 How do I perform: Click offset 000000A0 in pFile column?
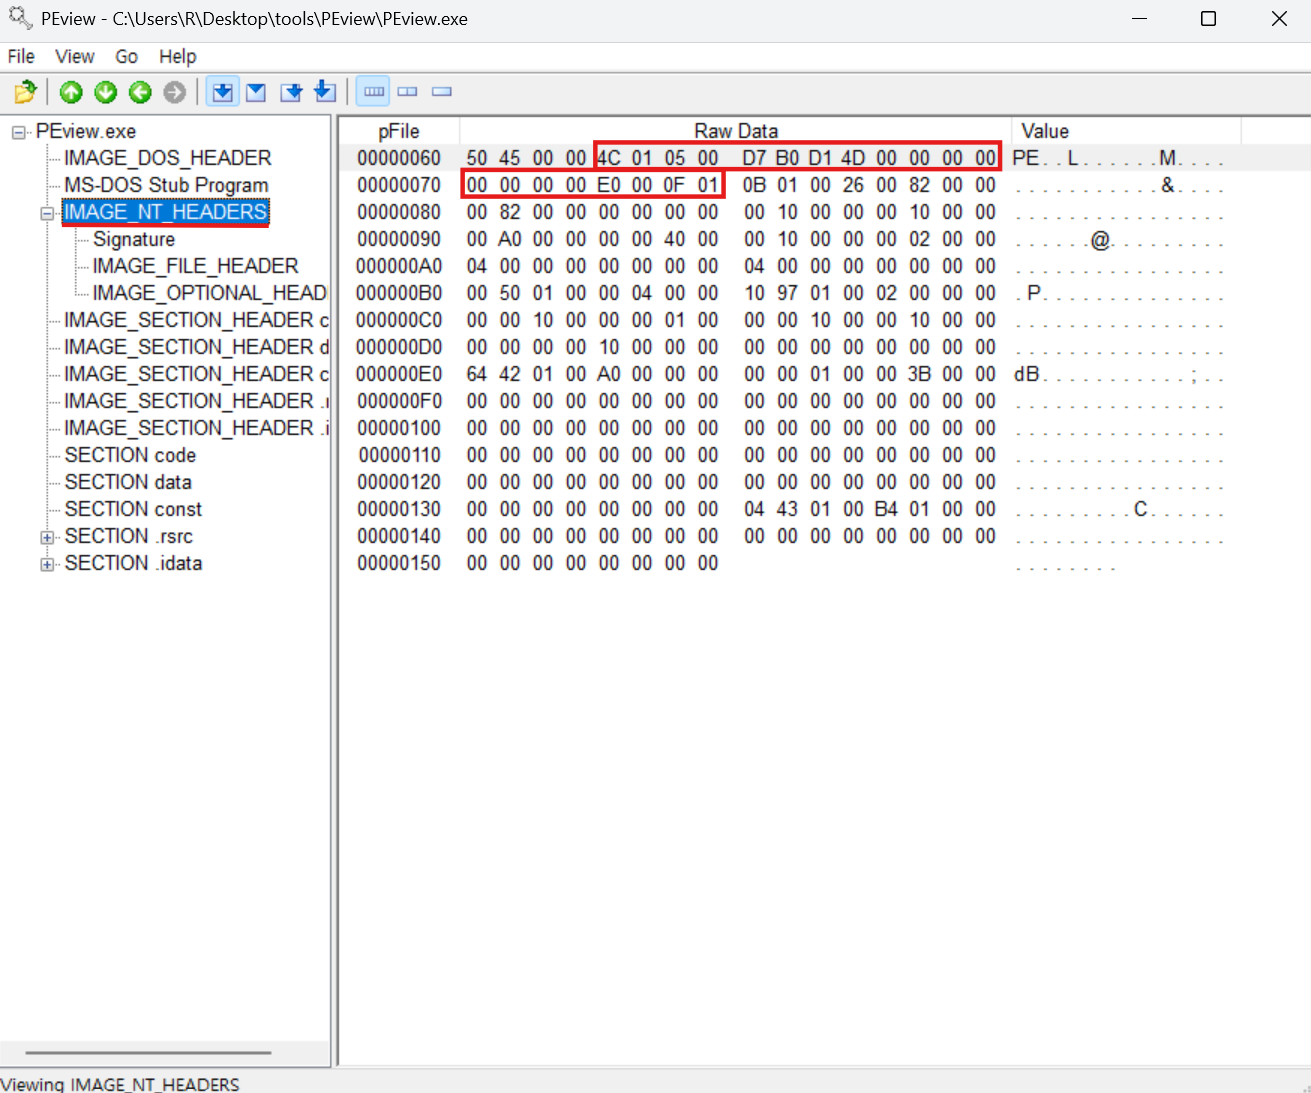click(x=399, y=266)
